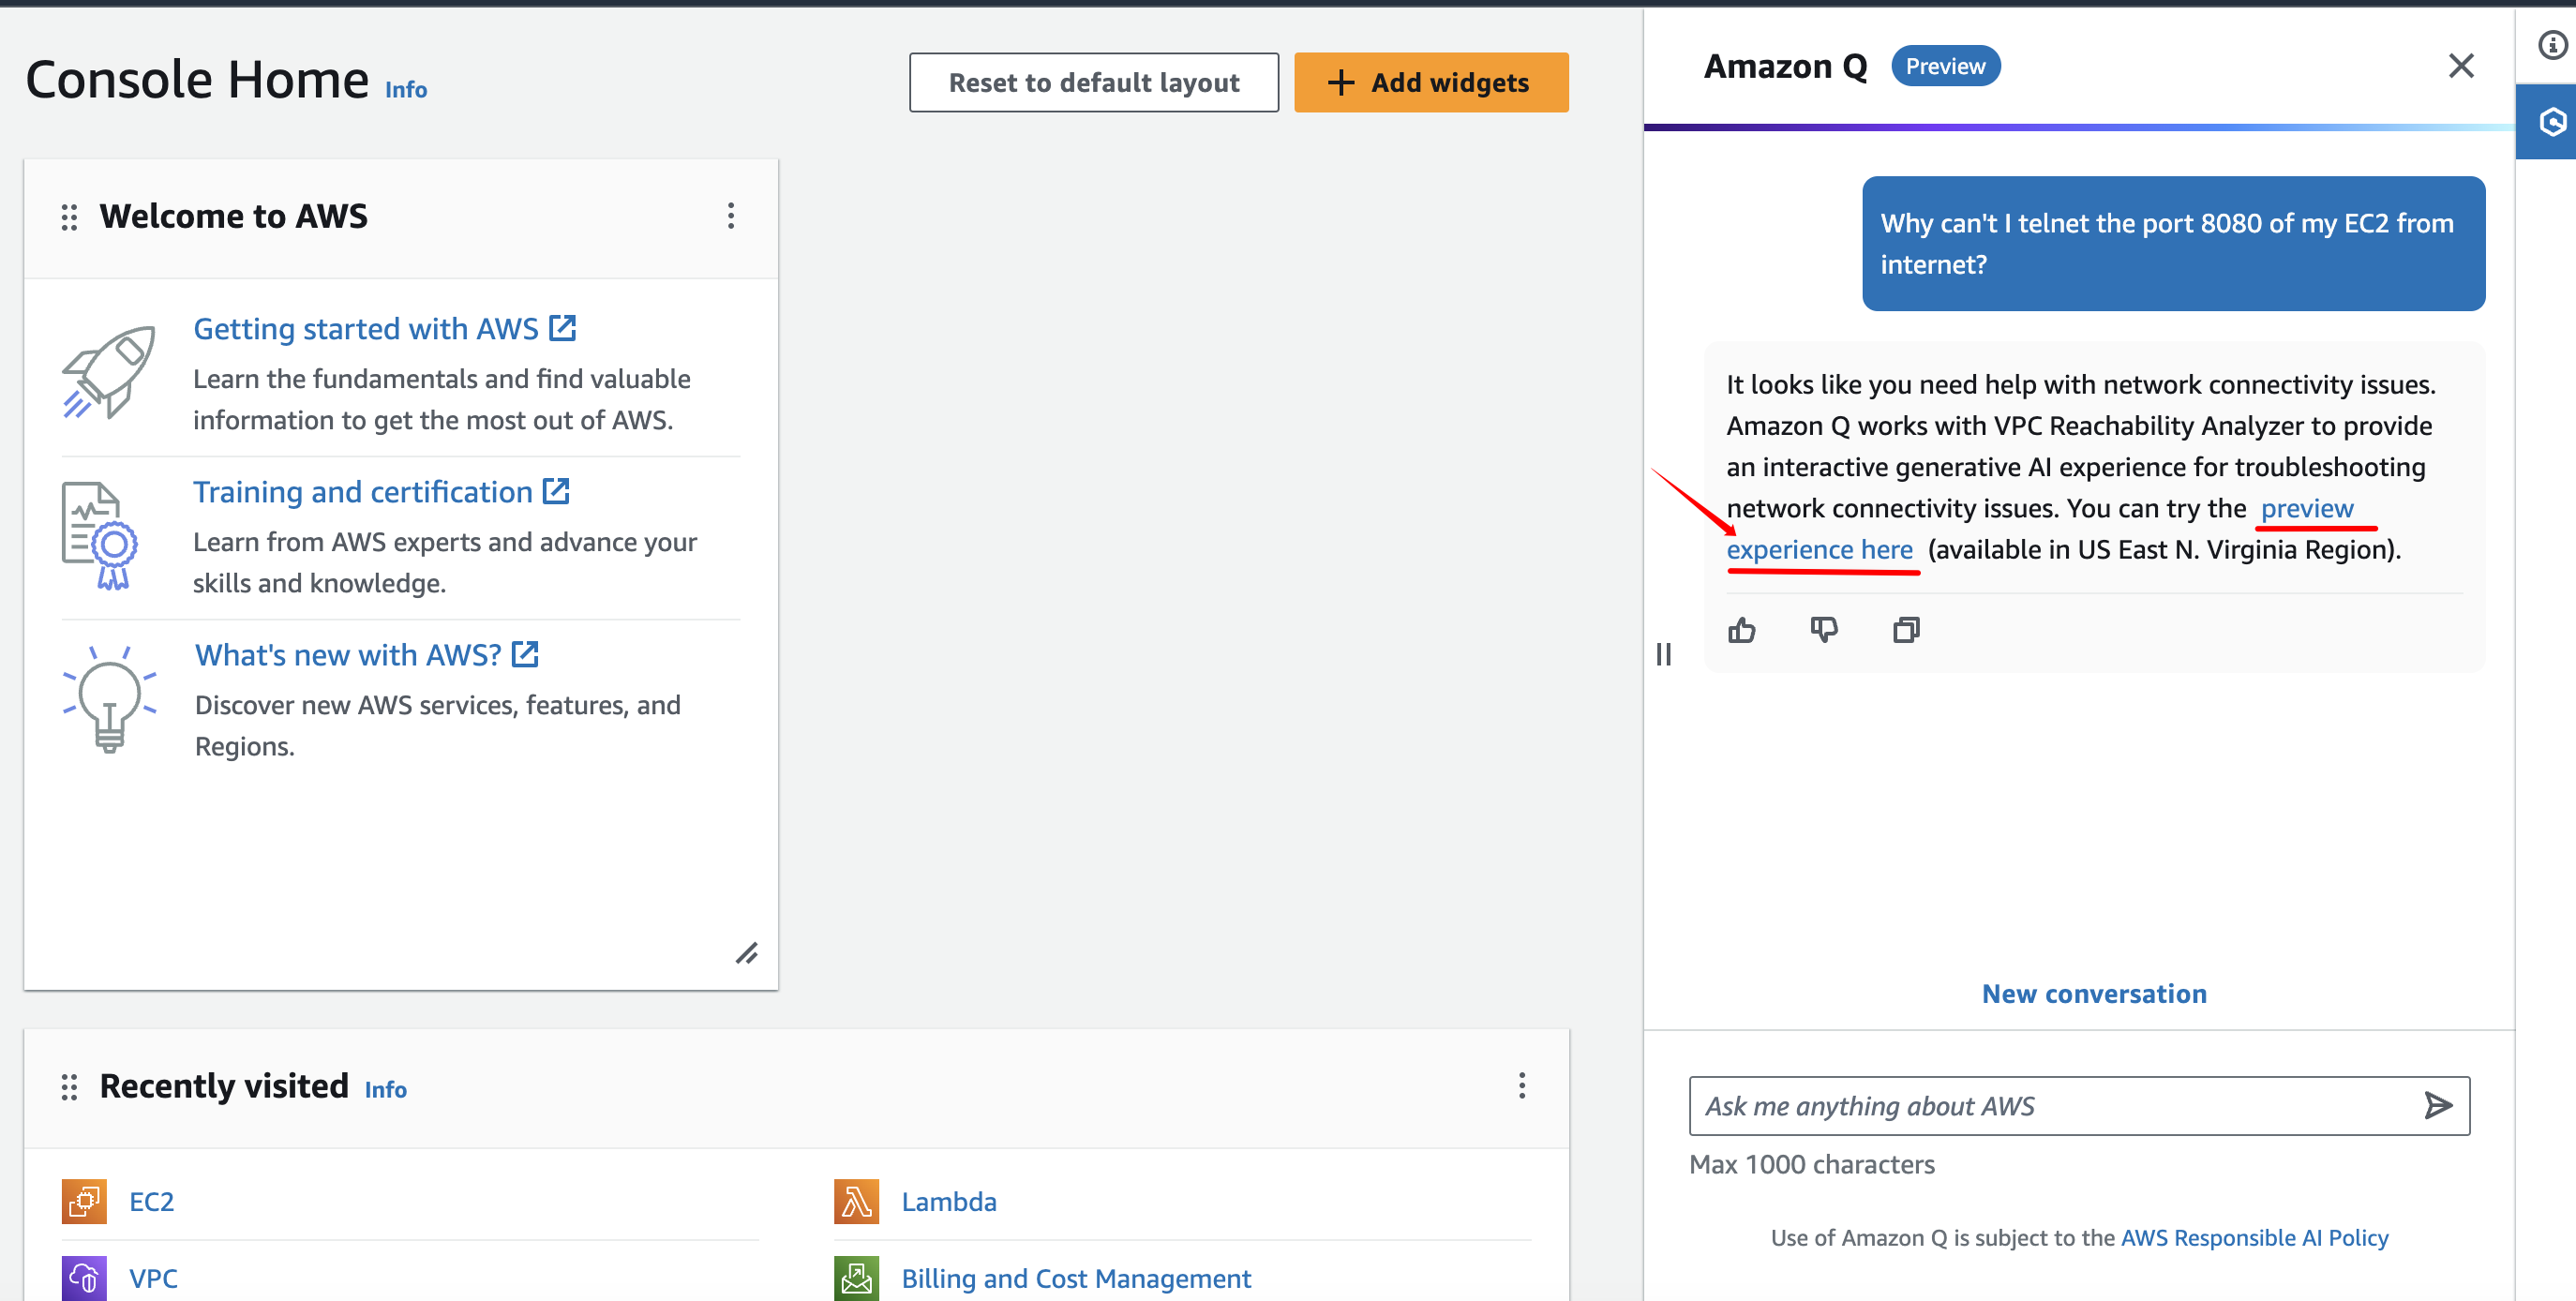Image resolution: width=2576 pixels, height=1301 pixels.
Task: Click the Lambda service icon
Action: coord(856,1201)
